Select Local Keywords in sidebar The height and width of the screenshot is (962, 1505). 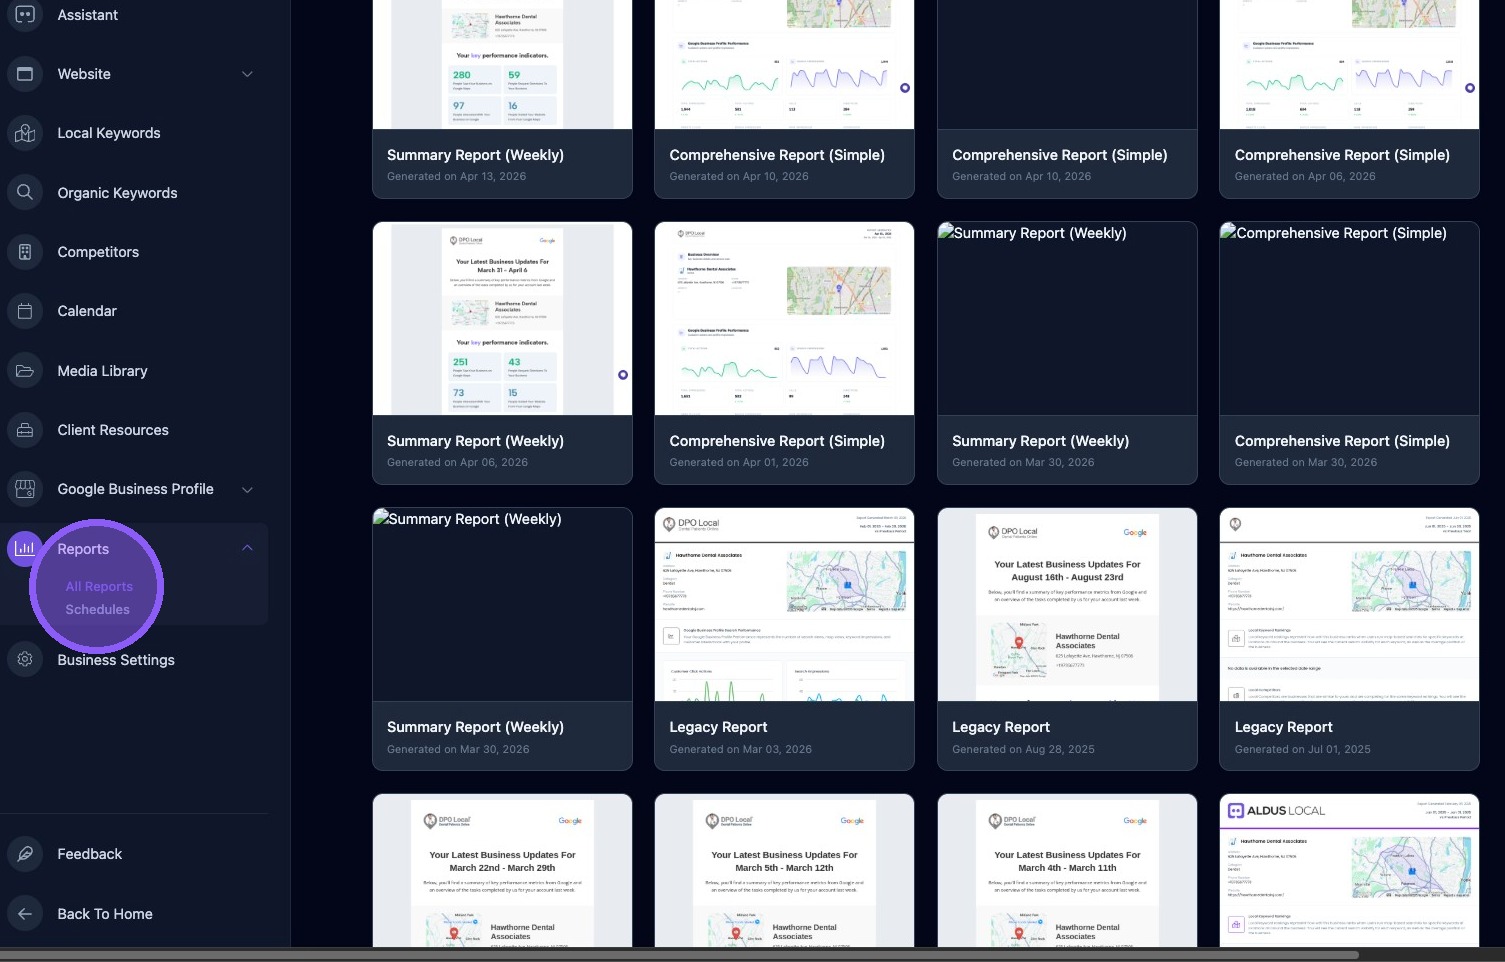(x=109, y=133)
